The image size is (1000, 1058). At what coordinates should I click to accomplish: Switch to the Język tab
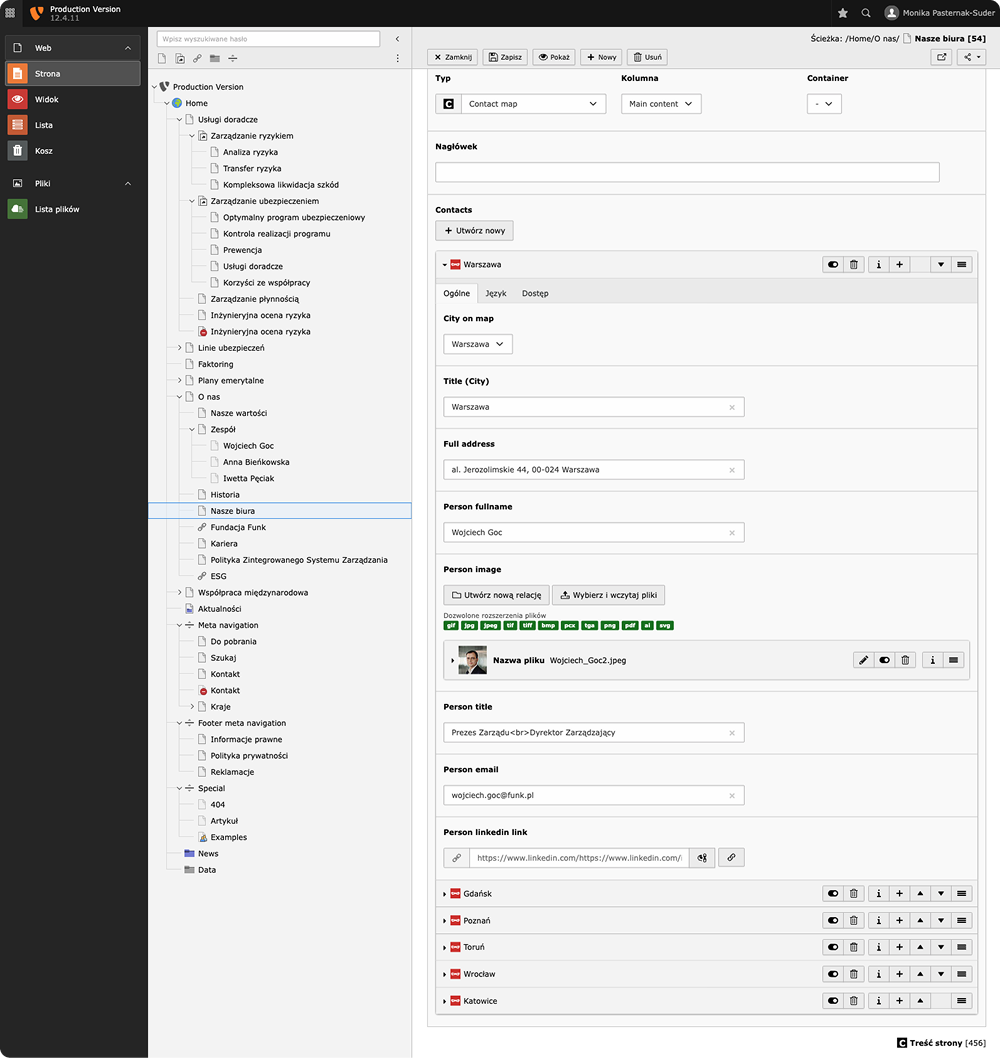coord(495,293)
